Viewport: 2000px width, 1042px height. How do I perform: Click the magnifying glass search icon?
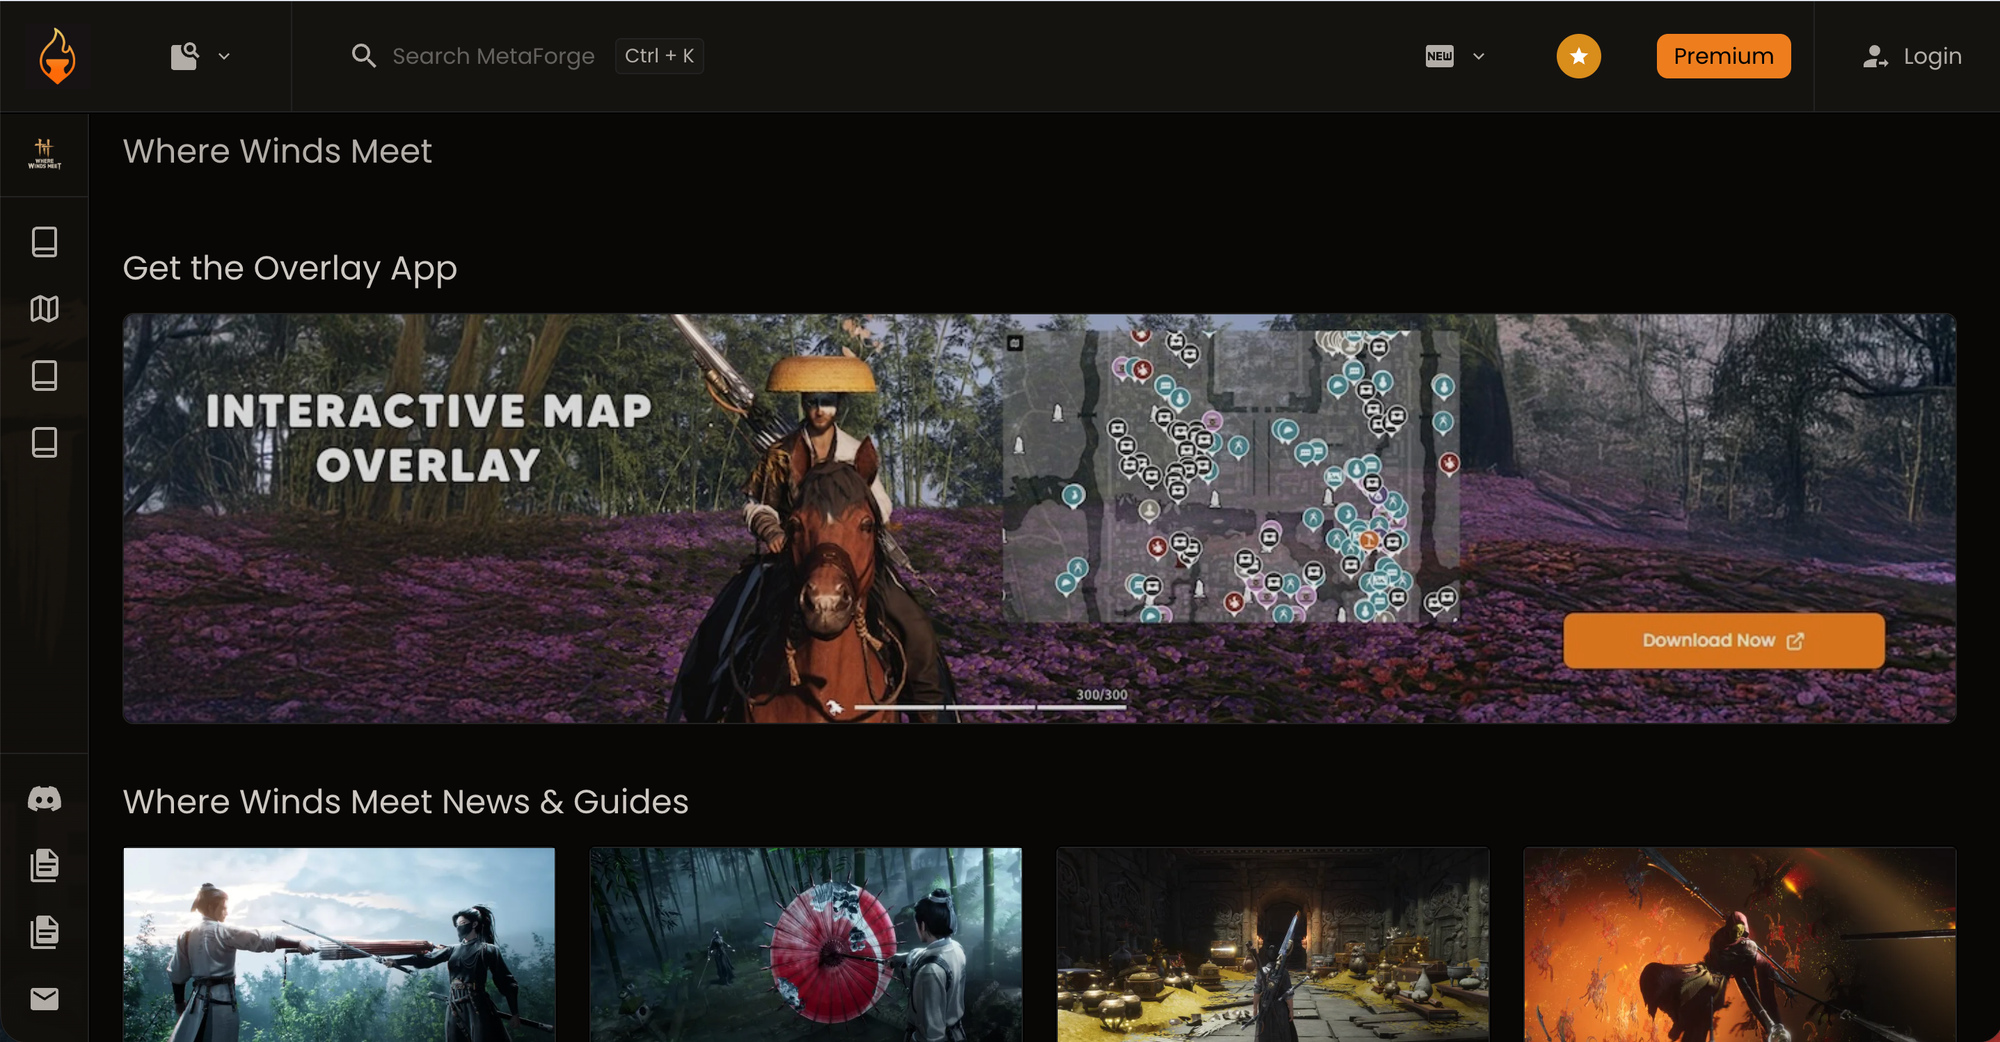coord(364,56)
